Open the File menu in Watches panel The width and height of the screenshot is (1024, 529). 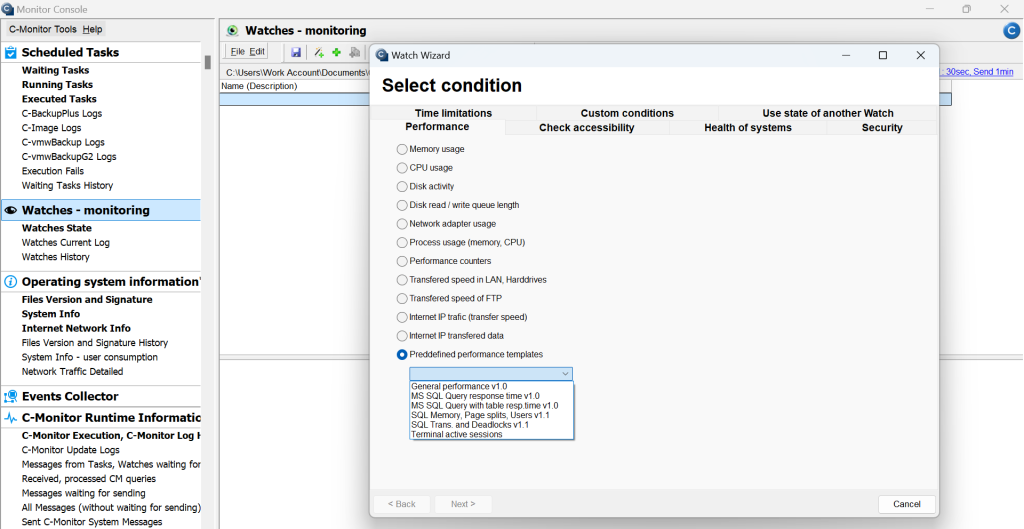[238, 52]
